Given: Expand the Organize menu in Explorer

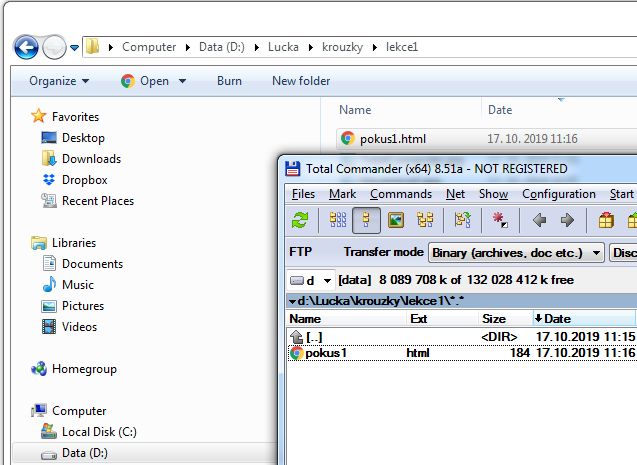Looking at the screenshot, I should (59, 81).
